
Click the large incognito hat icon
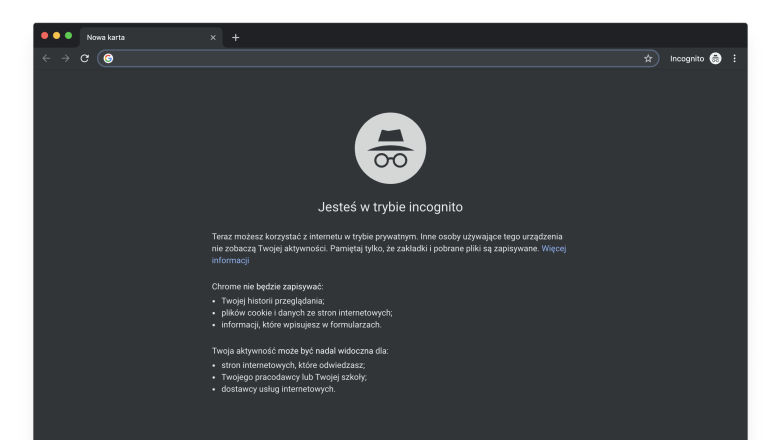click(390, 148)
